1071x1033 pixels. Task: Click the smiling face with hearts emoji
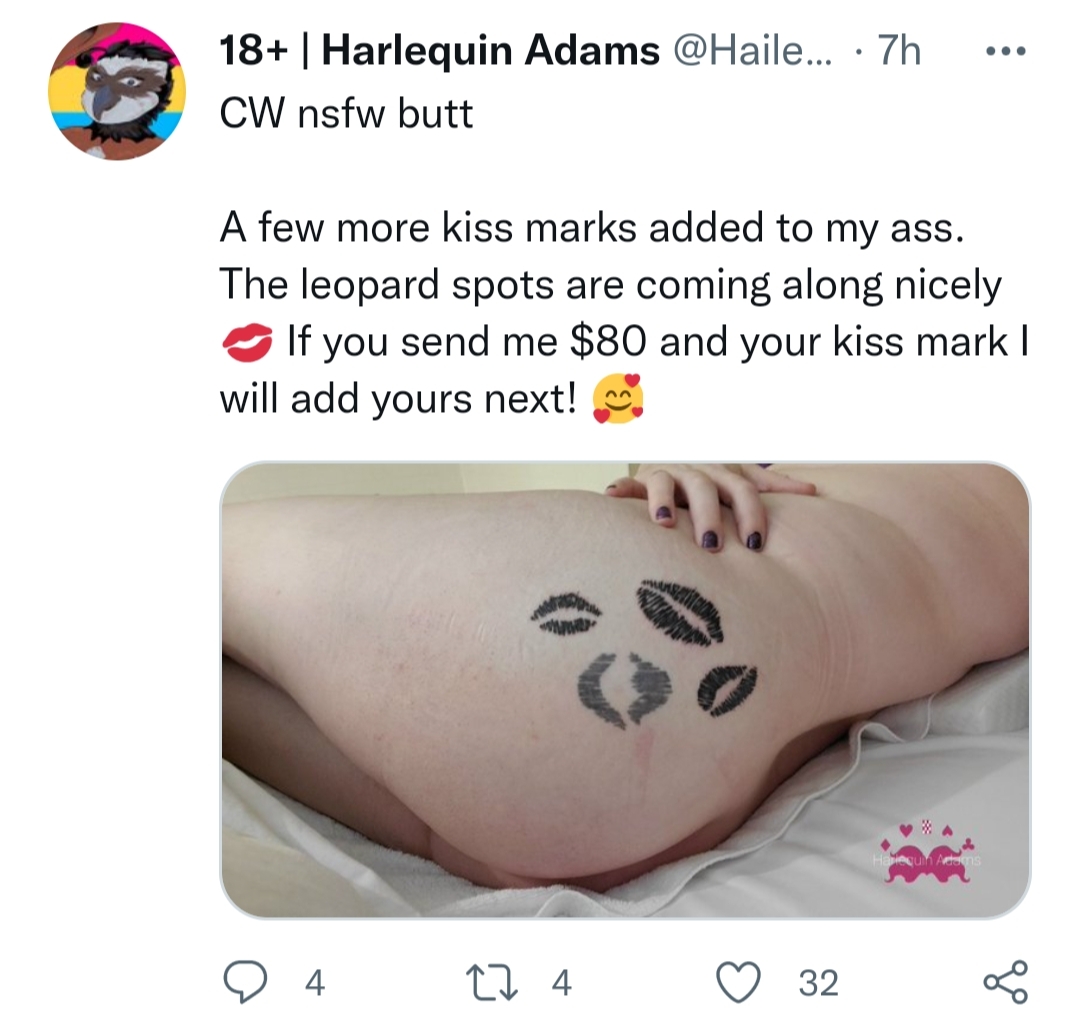click(618, 399)
